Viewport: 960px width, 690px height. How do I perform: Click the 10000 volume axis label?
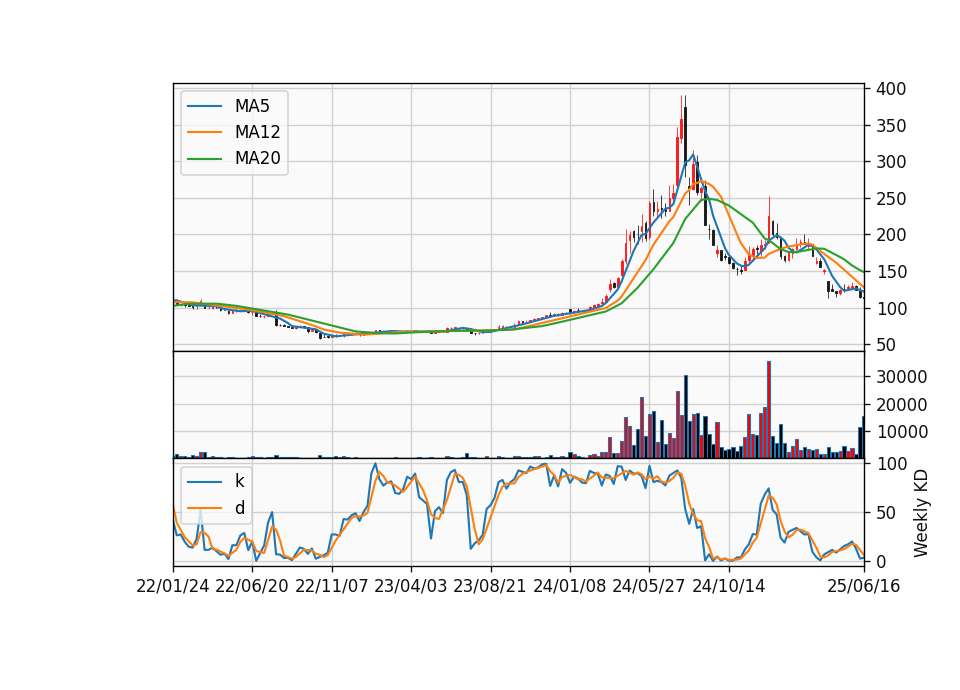click(x=901, y=432)
